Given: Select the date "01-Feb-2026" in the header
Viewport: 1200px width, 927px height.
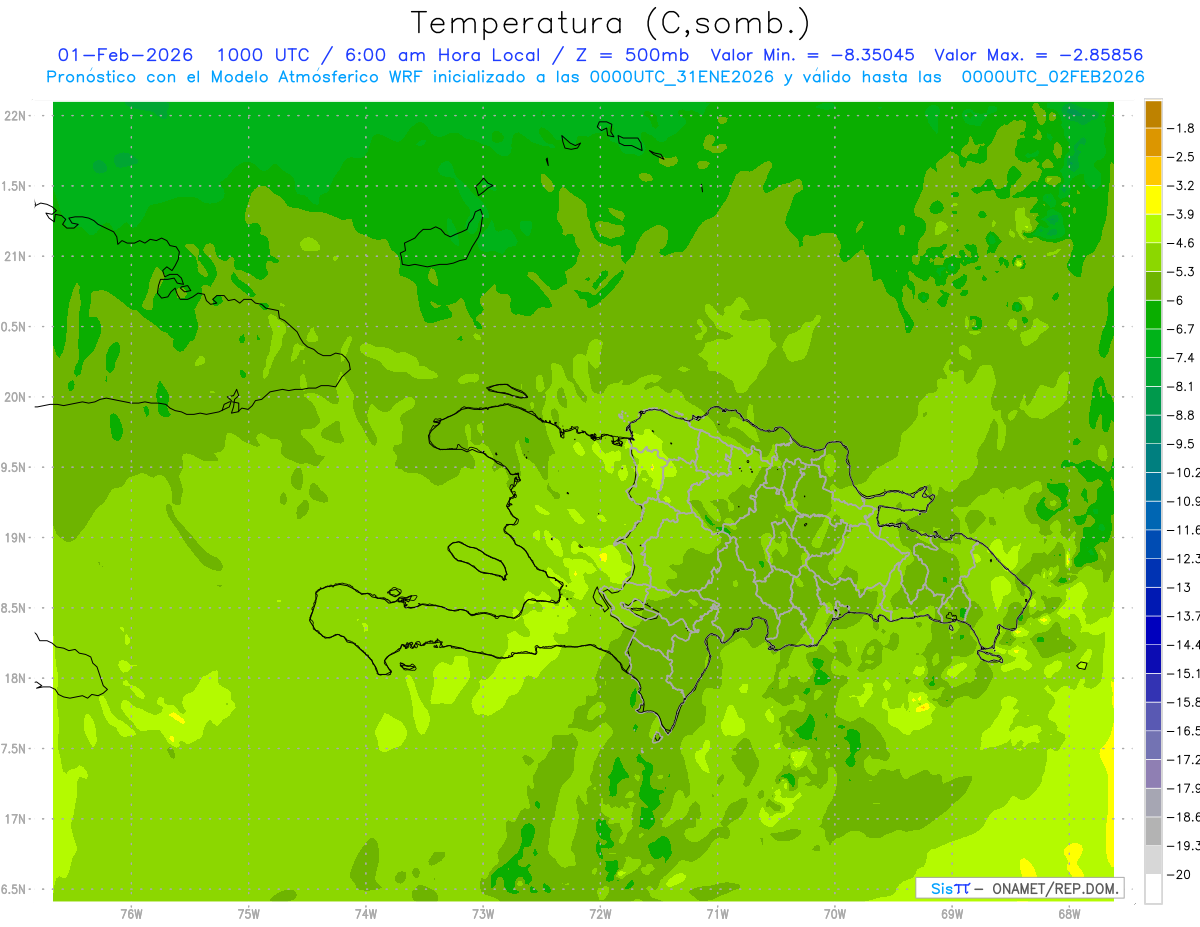Looking at the screenshot, I should pos(125,55).
